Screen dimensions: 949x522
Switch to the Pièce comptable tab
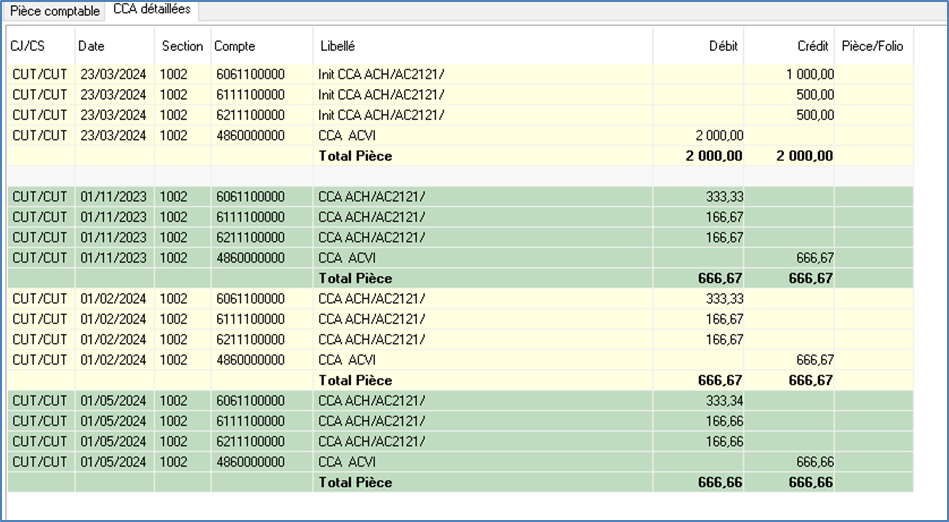(x=54, y=11)
